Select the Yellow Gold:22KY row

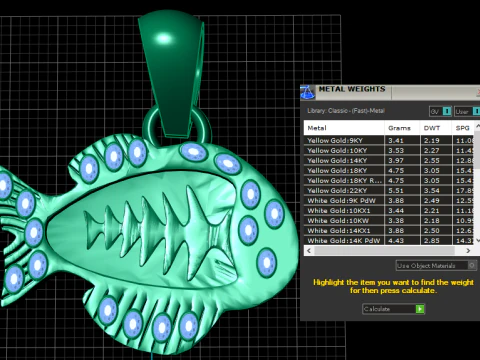point(389,190)
